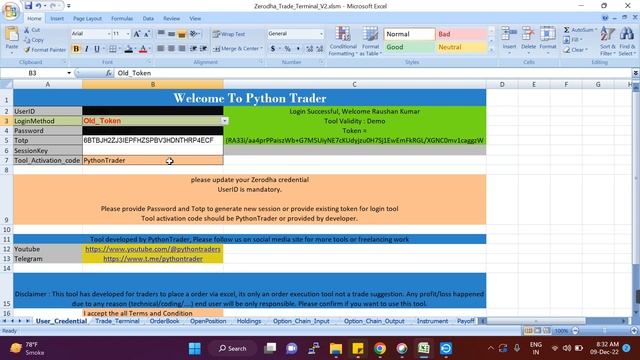Undo last action in Quick Access toolbar
The image size is (640, 360).
point(38,6)
